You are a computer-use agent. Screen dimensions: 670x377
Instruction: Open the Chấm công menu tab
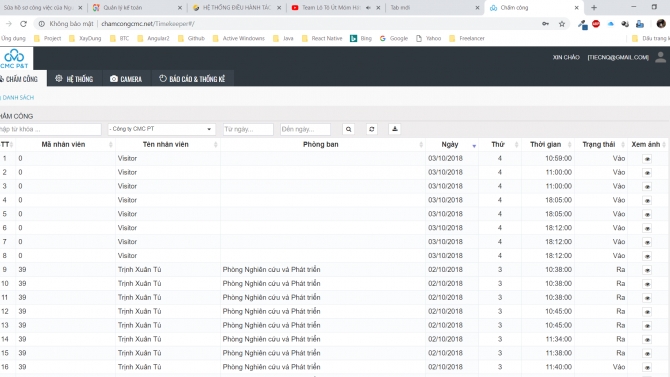[22, 79]
